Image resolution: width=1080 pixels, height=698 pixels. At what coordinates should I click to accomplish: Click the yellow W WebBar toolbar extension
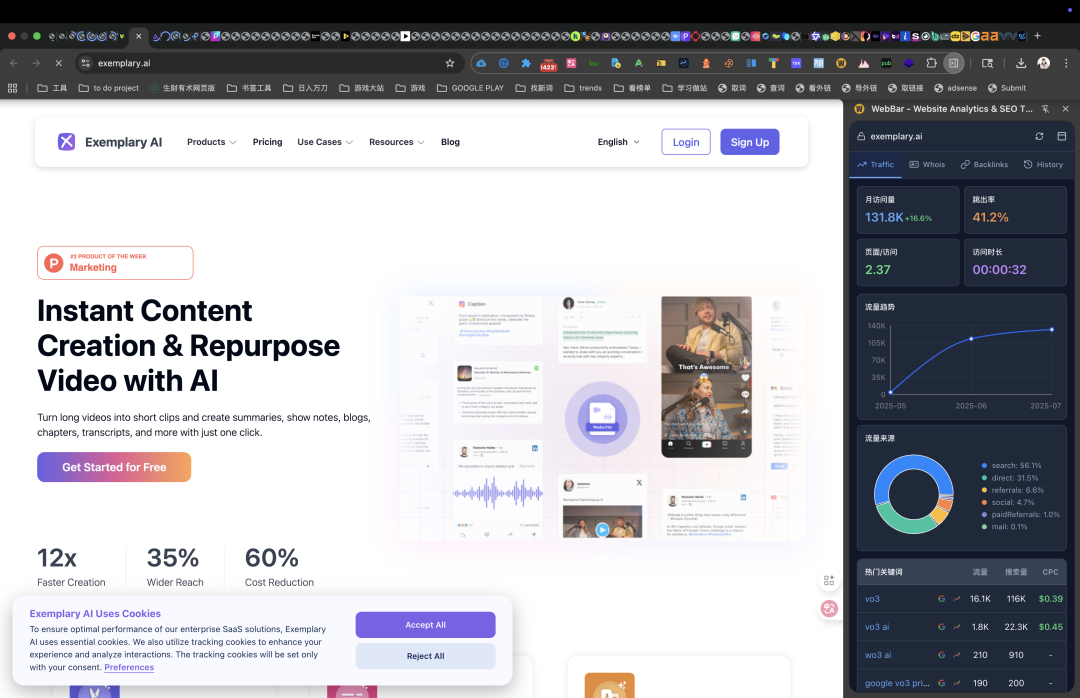(x=841, y=63)
